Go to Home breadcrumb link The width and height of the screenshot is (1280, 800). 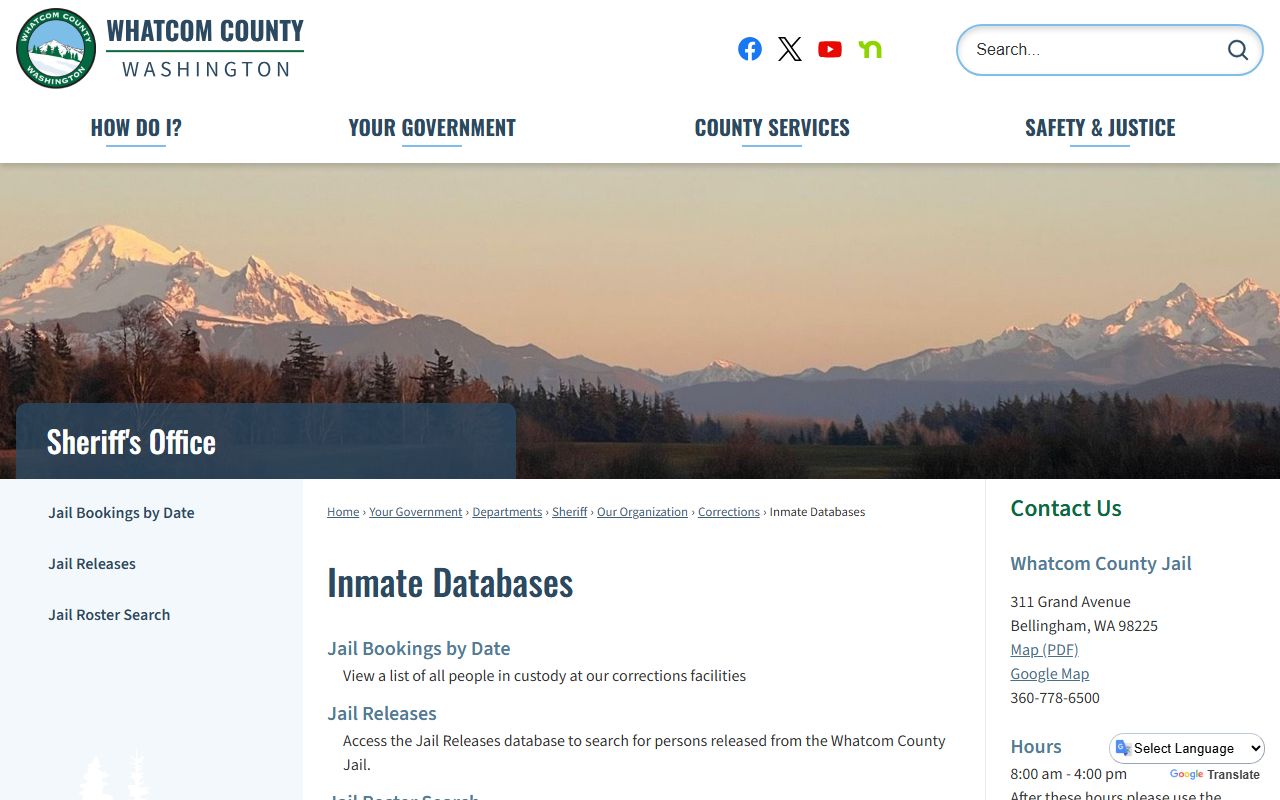343,512
